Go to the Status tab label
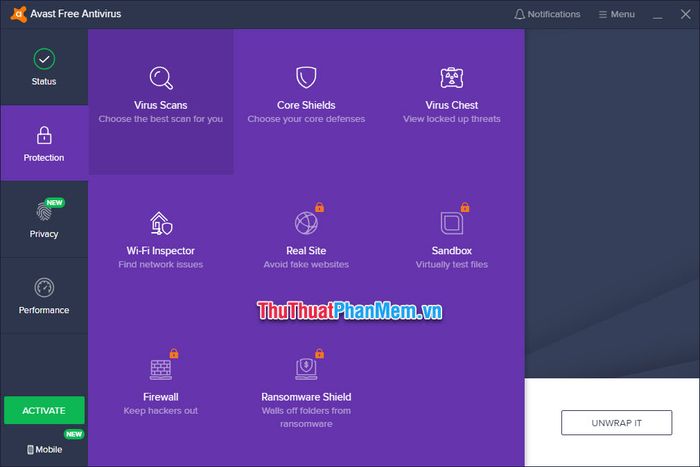This screenshot has height=467, width=700. click(x=44, y=81)
